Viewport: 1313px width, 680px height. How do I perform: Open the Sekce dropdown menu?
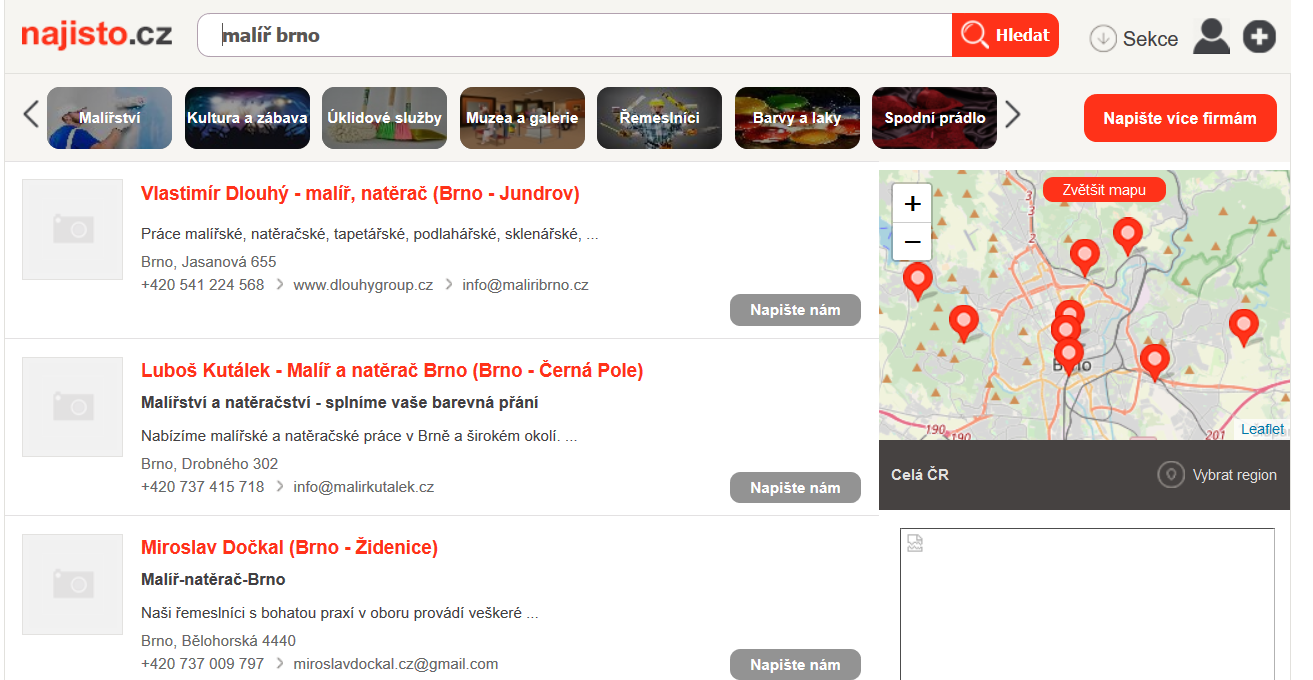click(x=1134, y=39)
